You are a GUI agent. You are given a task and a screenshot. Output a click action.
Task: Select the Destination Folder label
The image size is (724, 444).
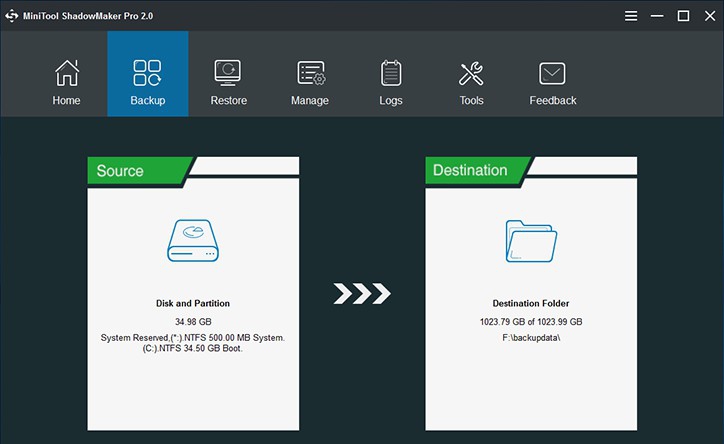click(x=531, y=303)
